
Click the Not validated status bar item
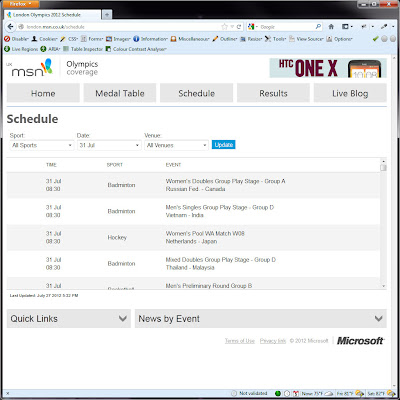pos(249,393)
